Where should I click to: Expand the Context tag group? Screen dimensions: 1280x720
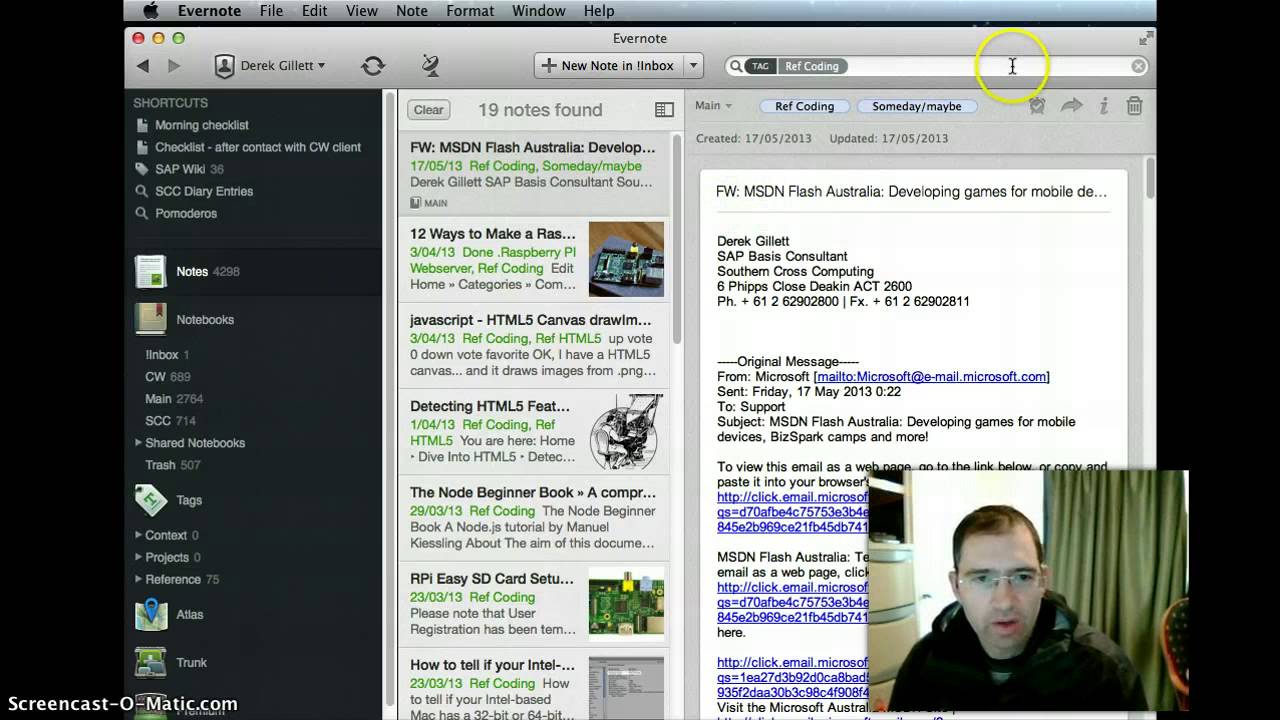[x=139, y=535]
